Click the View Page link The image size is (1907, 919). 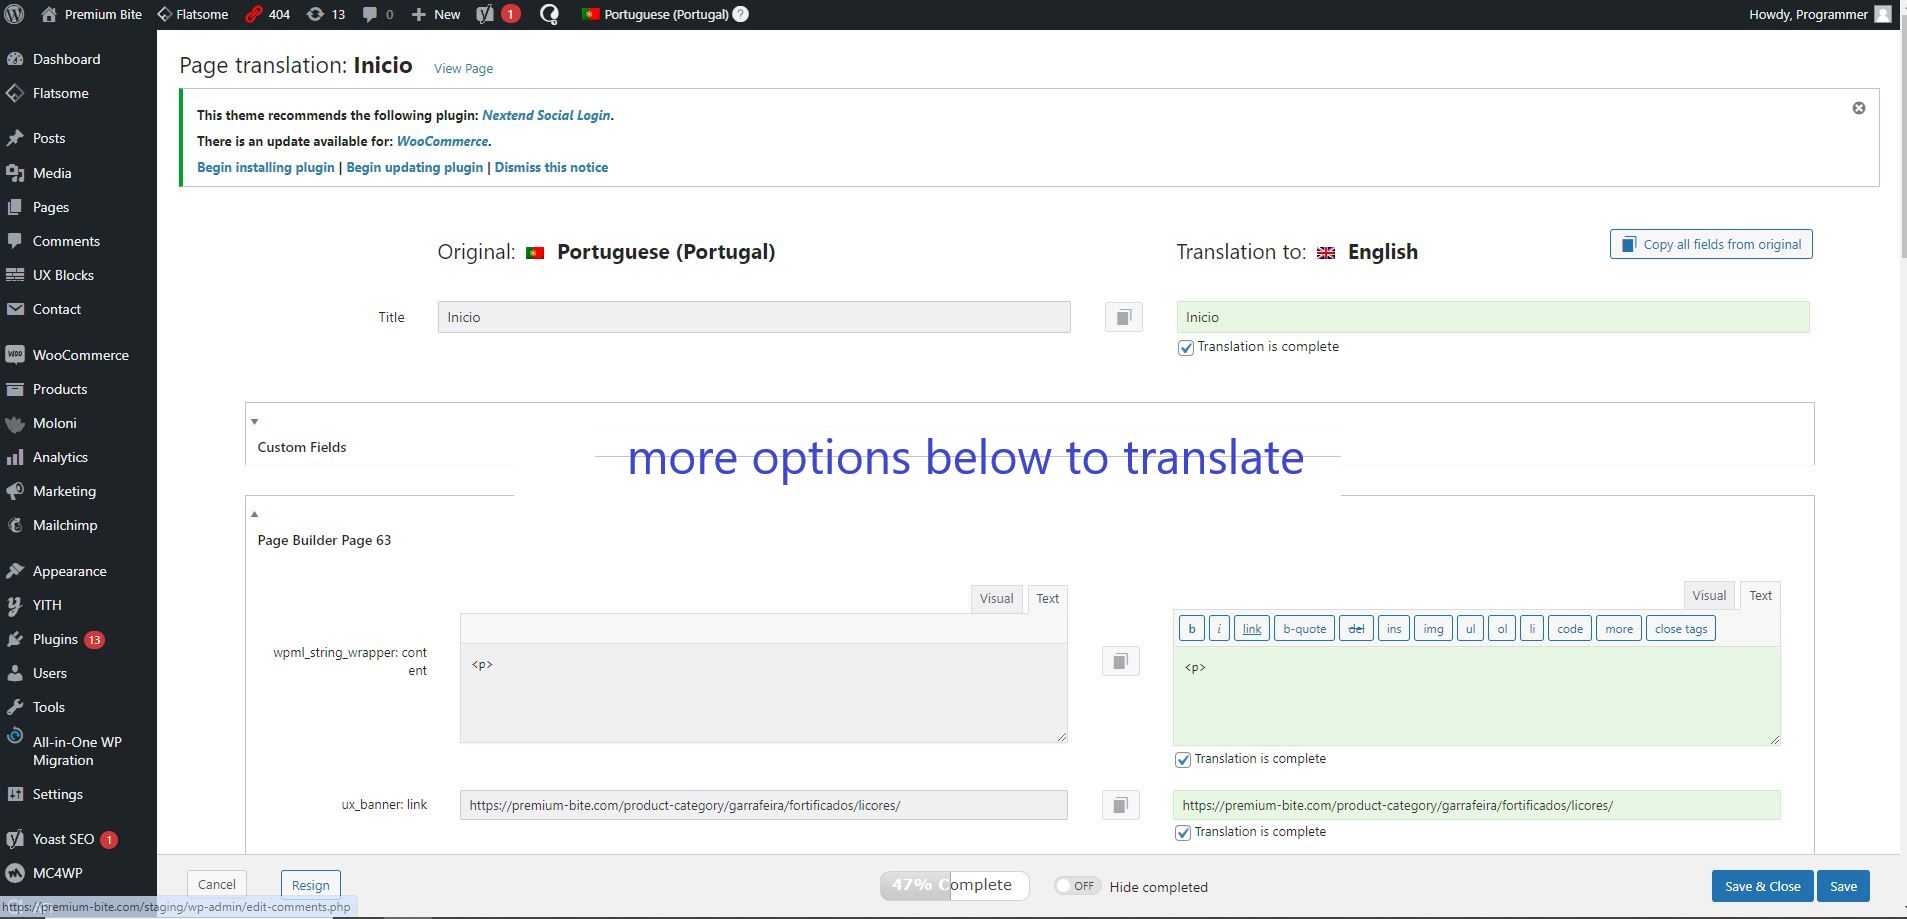tap(463, 68)
